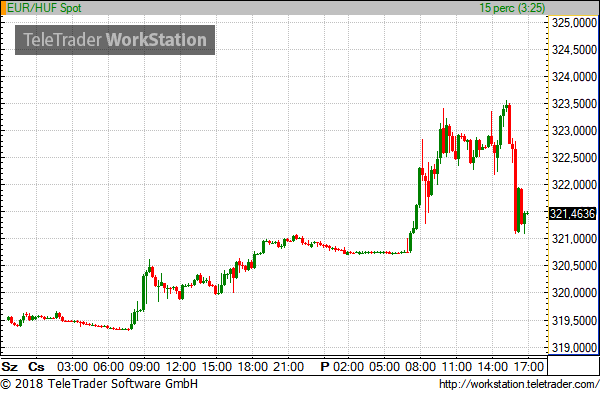Click the 08:00 time axis label
Viewport: 600px width, 393px height.
tap(420, 367)
